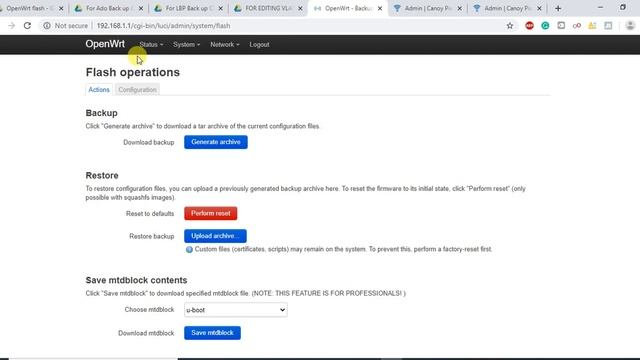
Task: Open the System dropdown menu
Action: [x=187, y=44]
